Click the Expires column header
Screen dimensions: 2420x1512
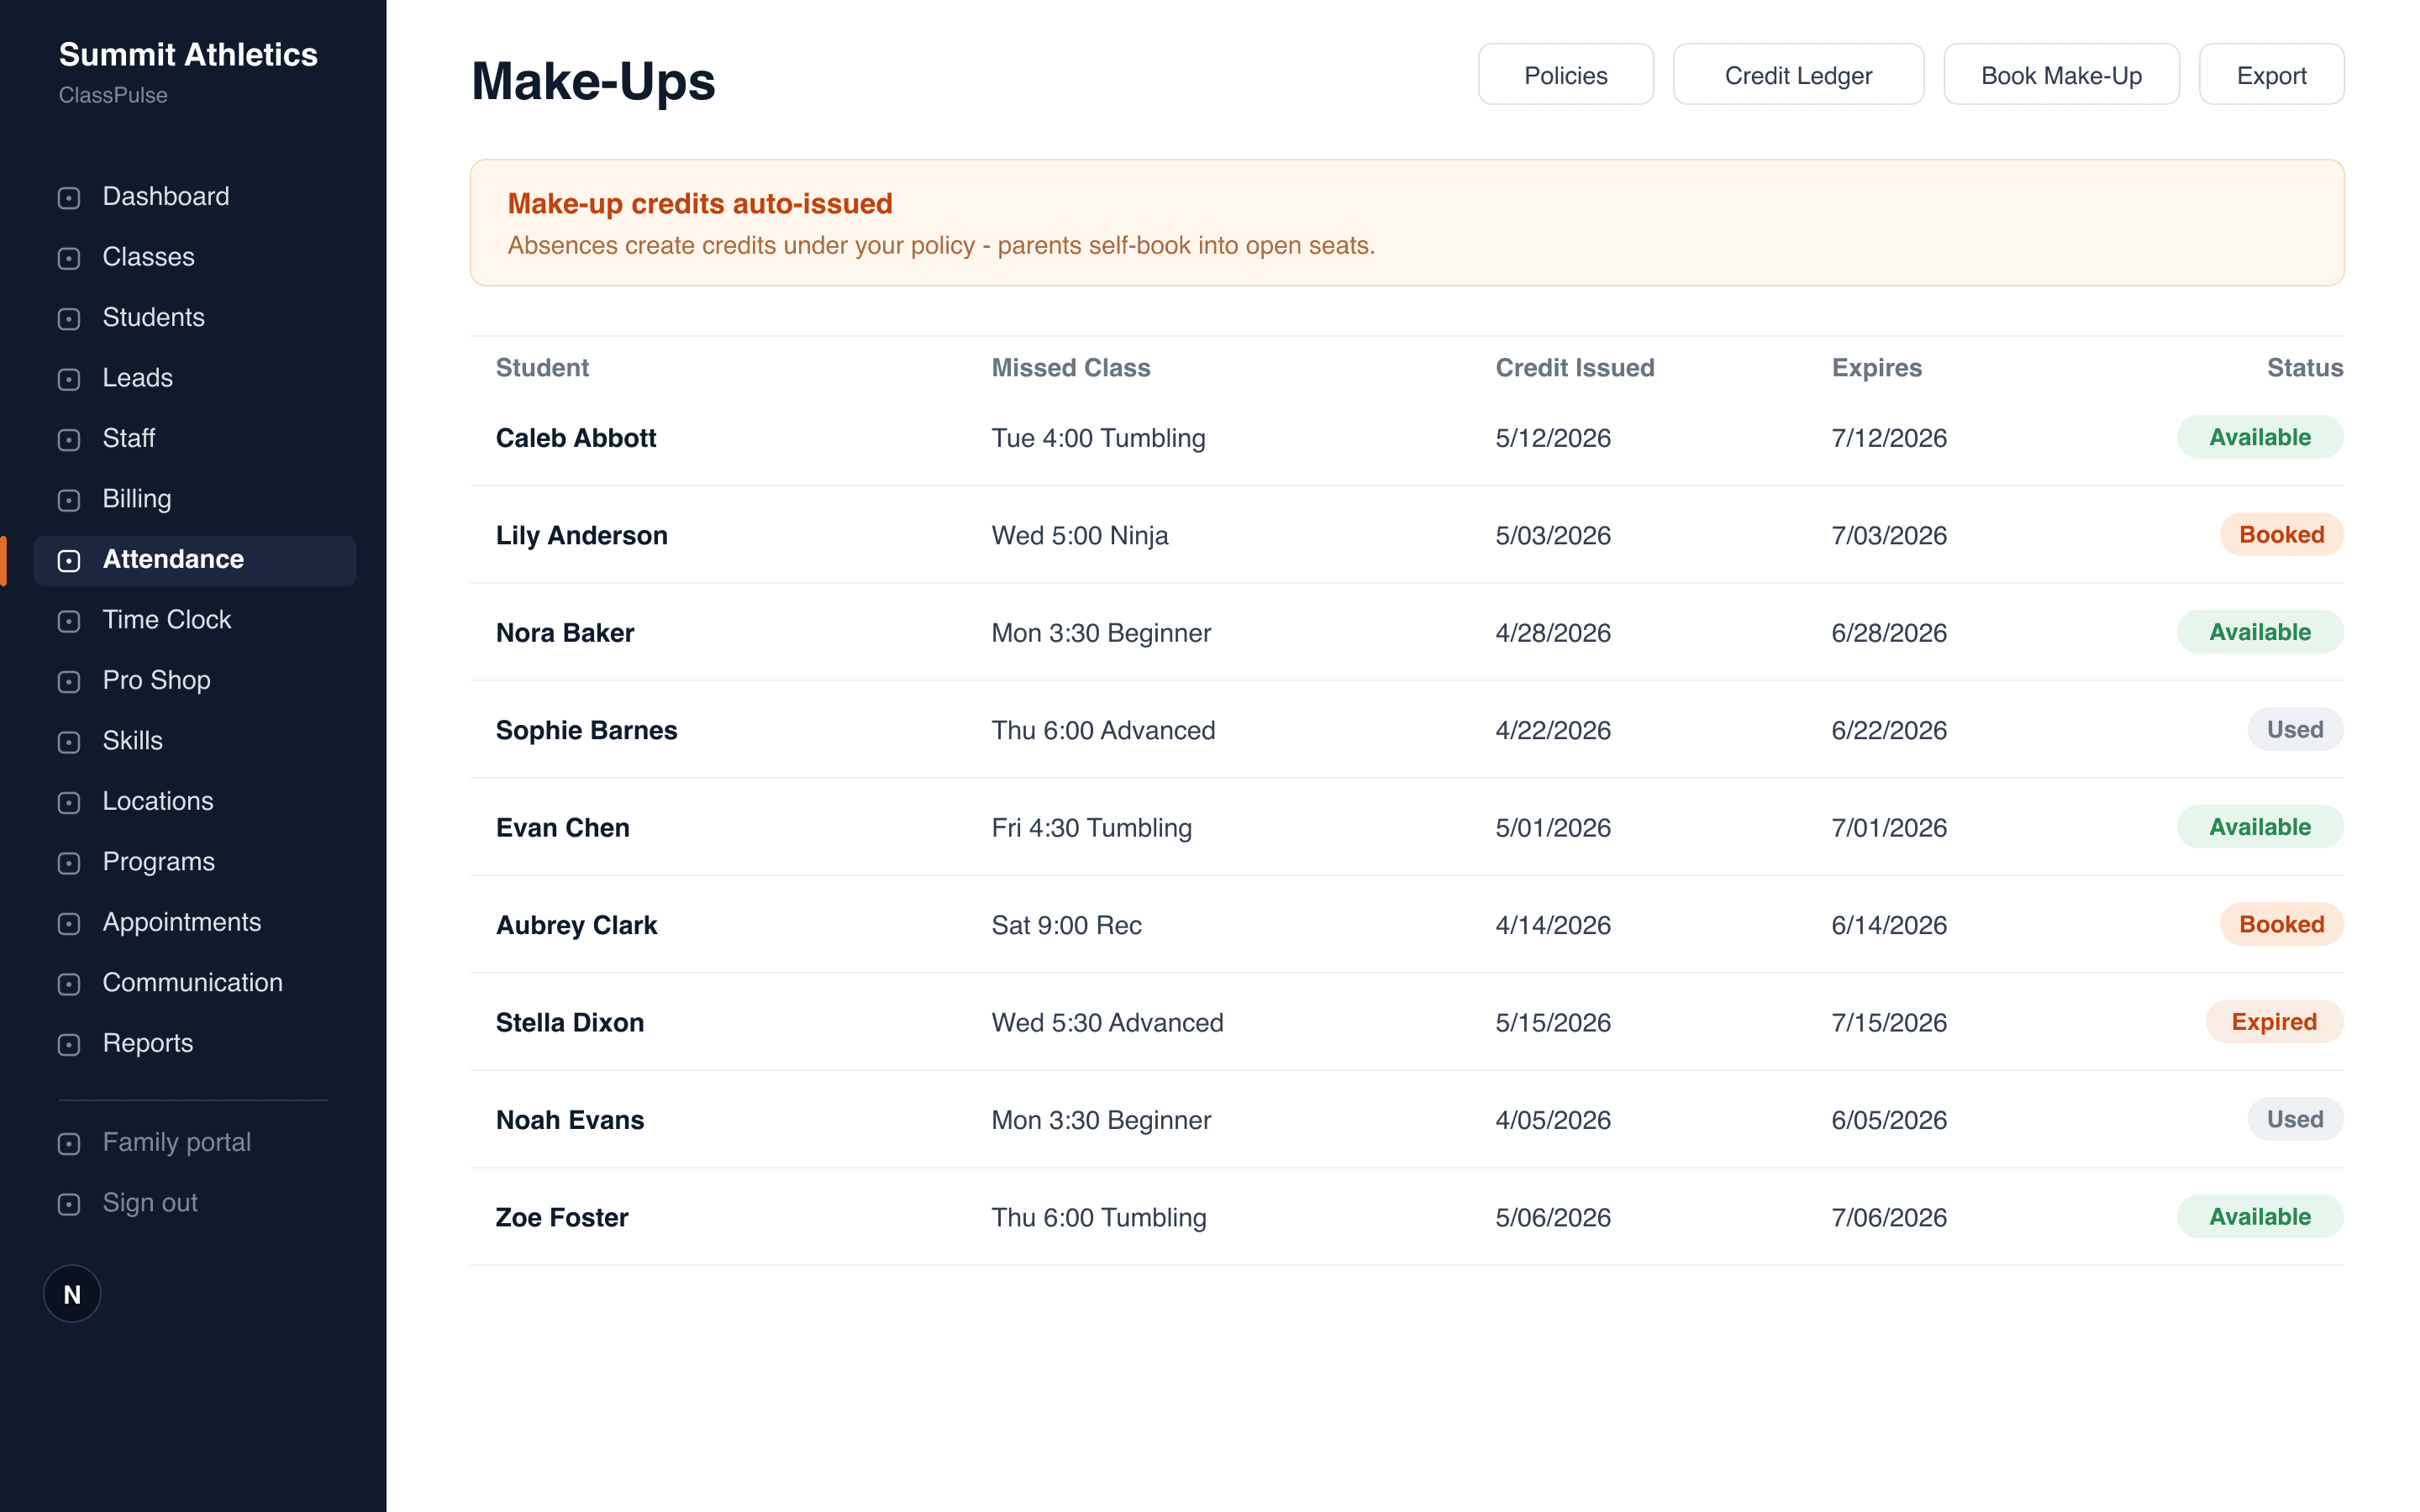[1877, 367]
